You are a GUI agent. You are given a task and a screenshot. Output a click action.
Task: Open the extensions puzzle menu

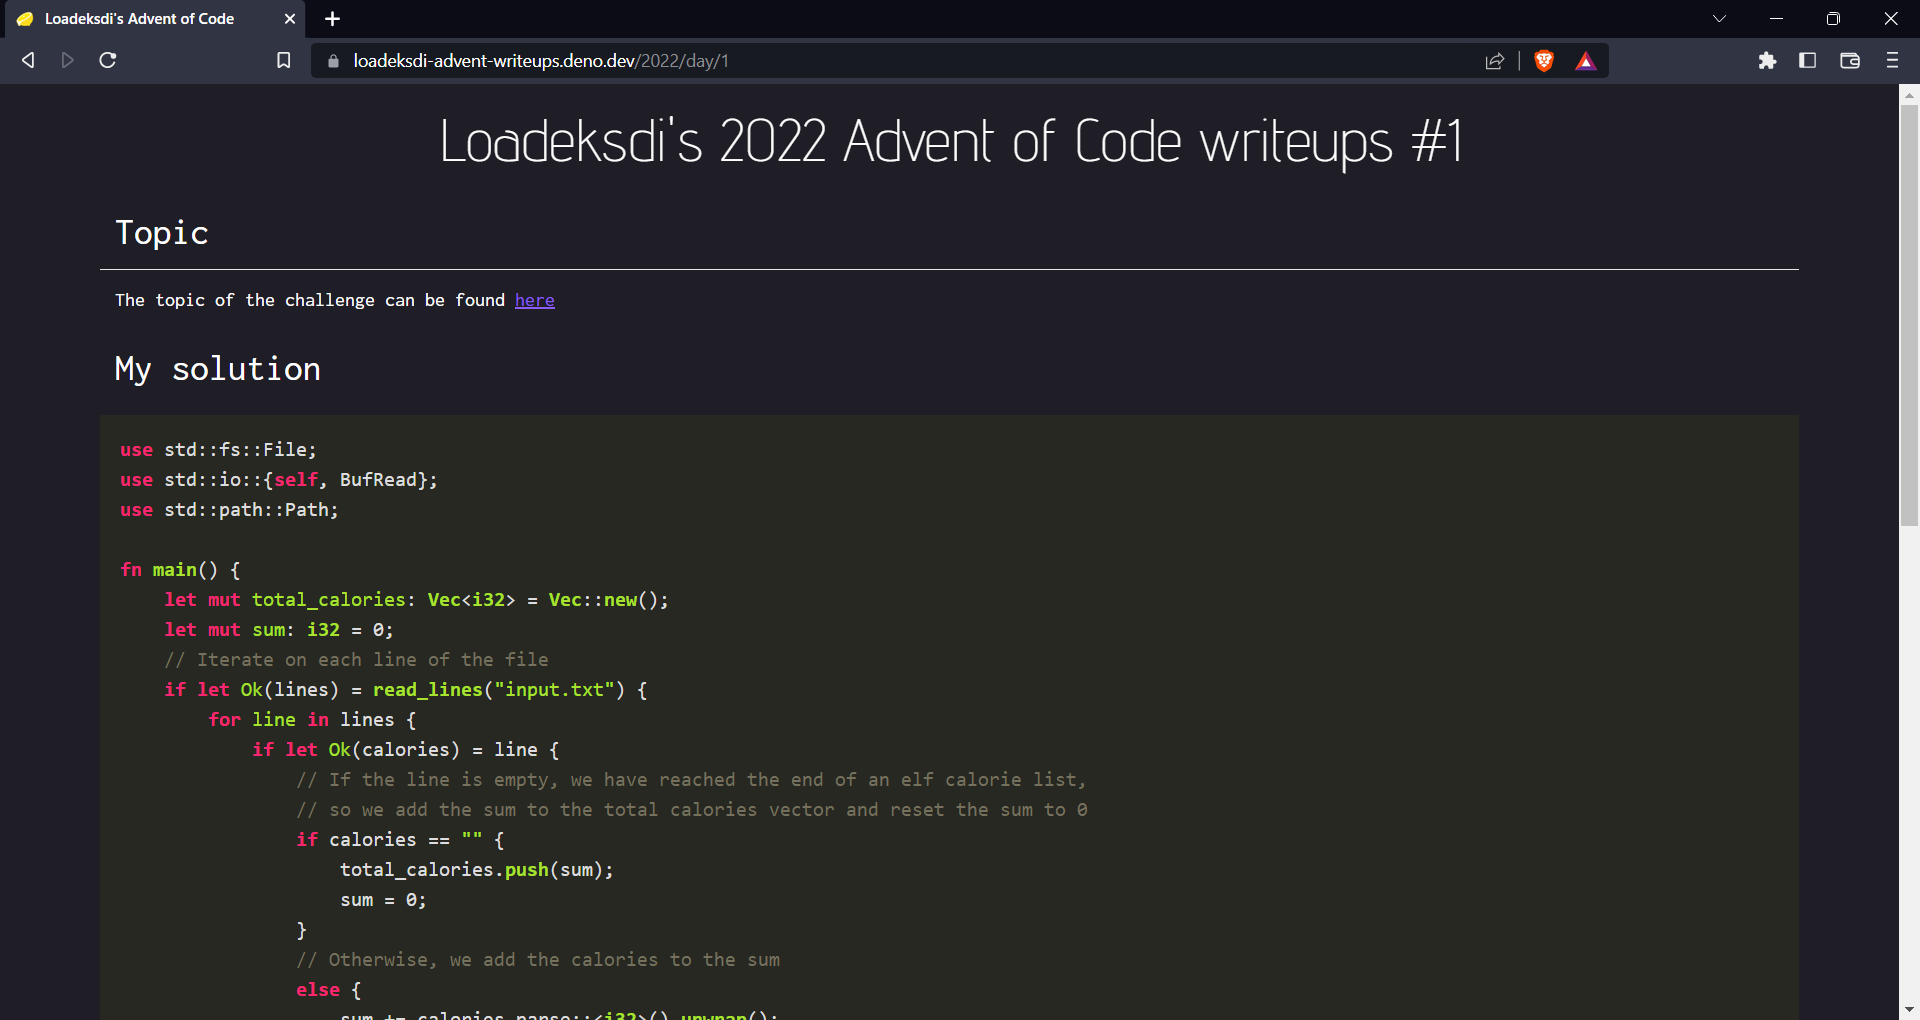pyautogui.click(x=1767, y=61)
